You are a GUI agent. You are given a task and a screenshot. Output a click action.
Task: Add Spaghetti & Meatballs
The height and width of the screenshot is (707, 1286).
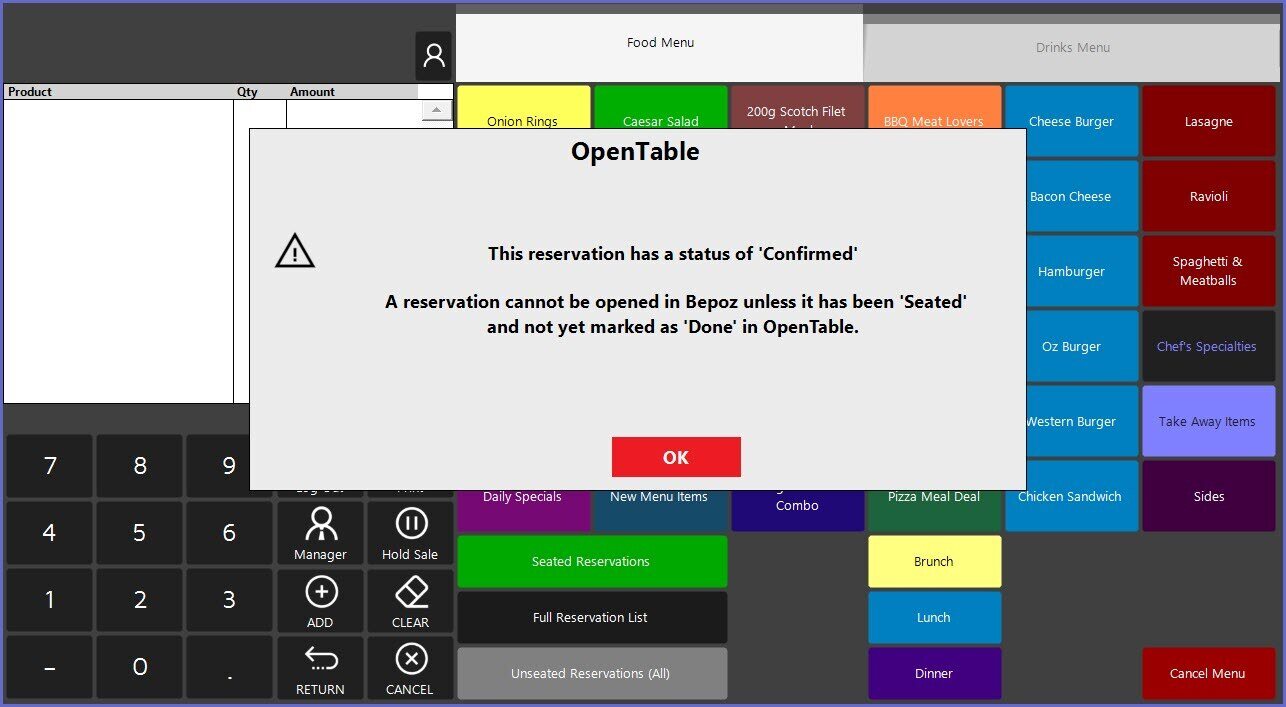[x=1209, y=271]
